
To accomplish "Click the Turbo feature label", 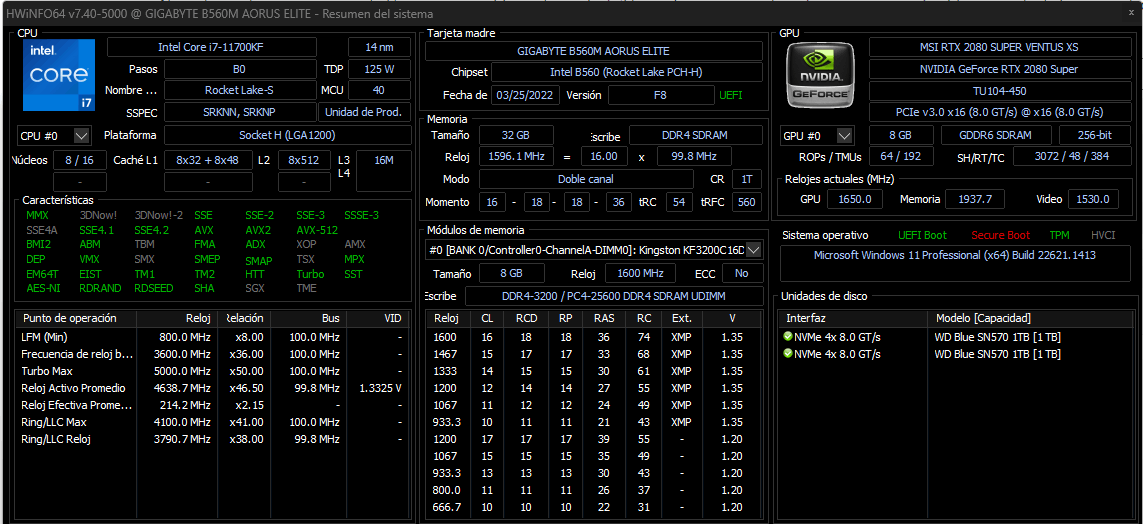I will click(x=310, y=274).
